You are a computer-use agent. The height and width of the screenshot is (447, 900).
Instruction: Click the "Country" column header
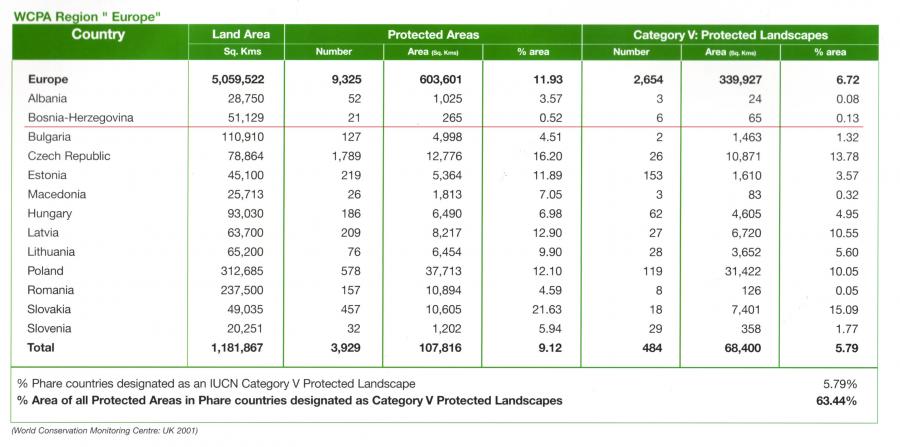click(x=98, y=35)
